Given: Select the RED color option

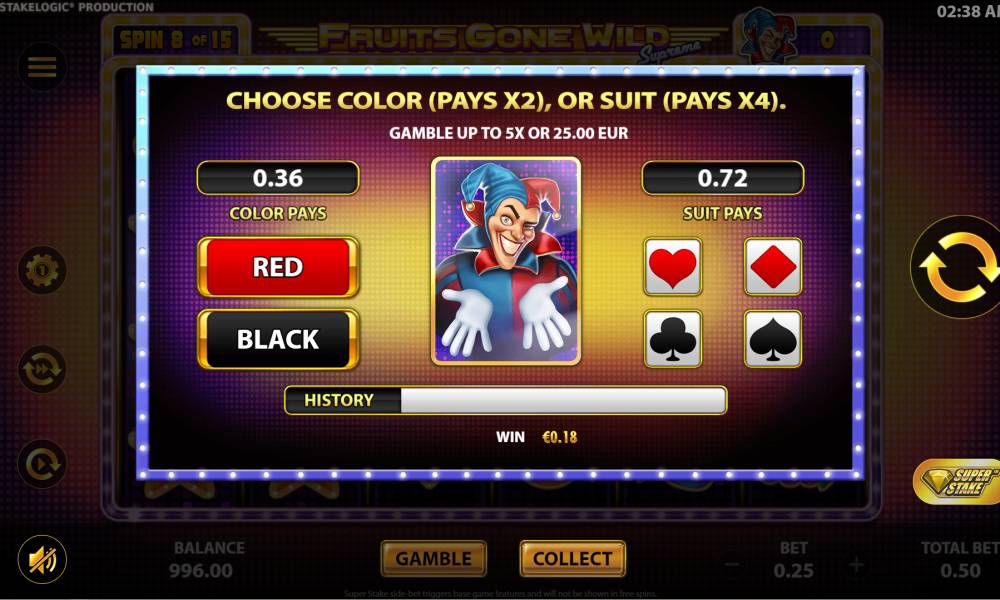Looking at the screenshot, I should [278, 267].
